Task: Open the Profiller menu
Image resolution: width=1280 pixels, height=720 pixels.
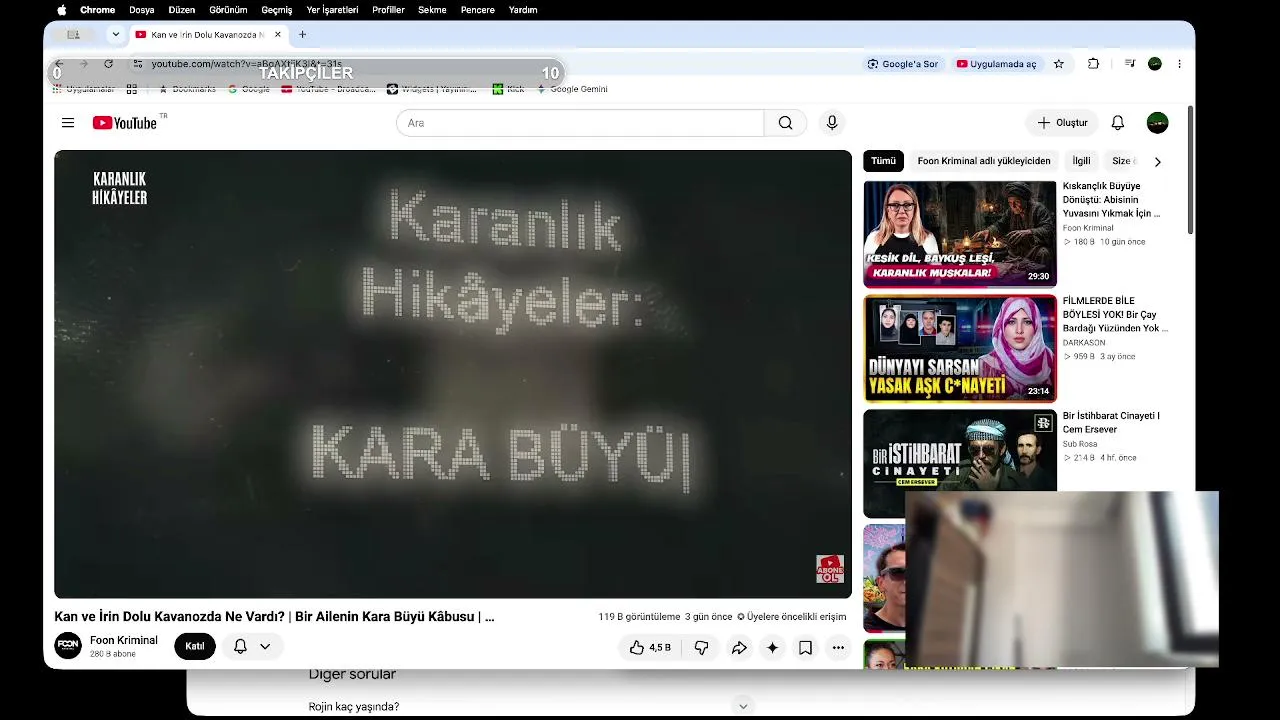Action: [388, 10]
